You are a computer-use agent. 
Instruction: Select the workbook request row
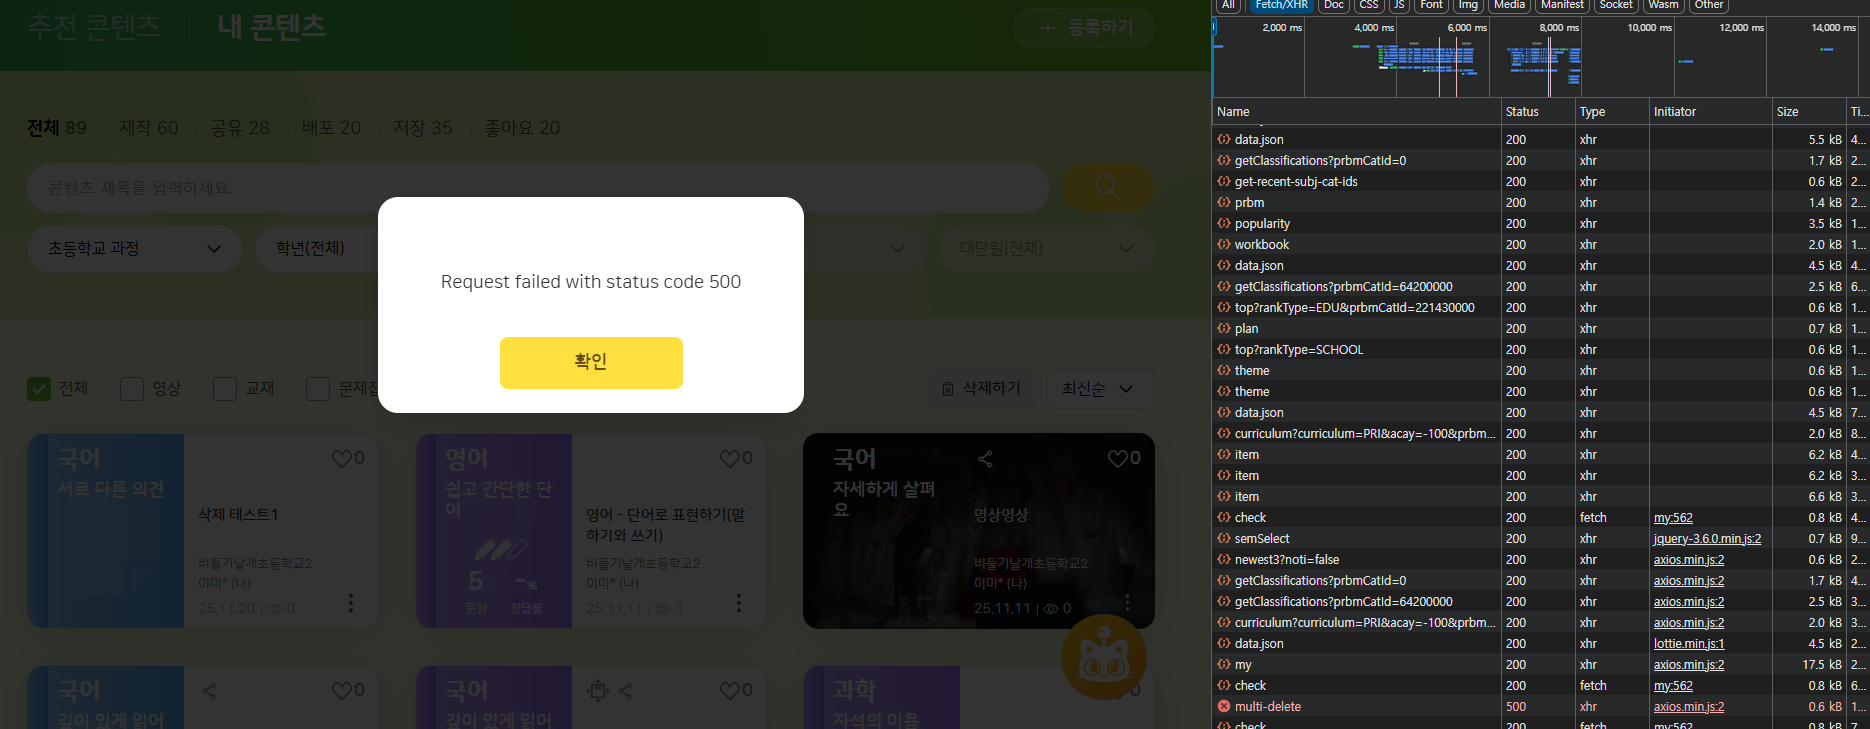pos(1541,245)
